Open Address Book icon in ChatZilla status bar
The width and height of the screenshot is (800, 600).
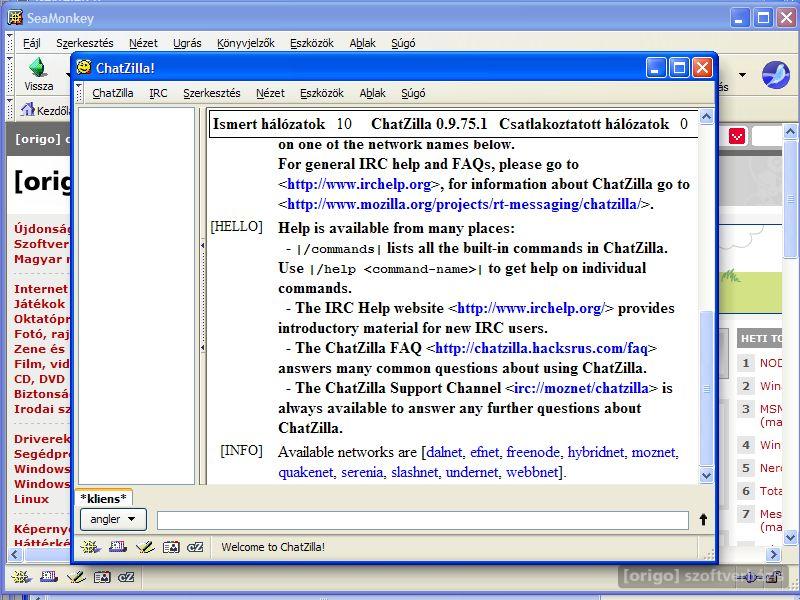tap(171, 547)
